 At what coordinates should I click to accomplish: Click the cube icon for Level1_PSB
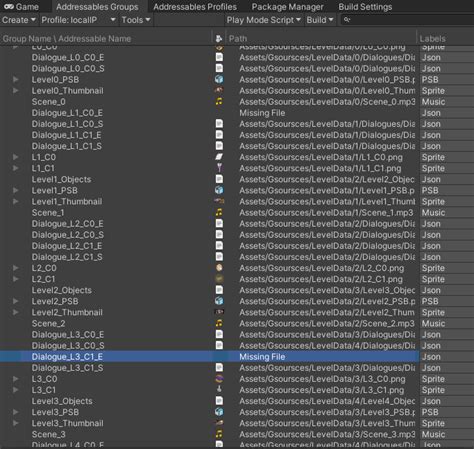(219, 190)
